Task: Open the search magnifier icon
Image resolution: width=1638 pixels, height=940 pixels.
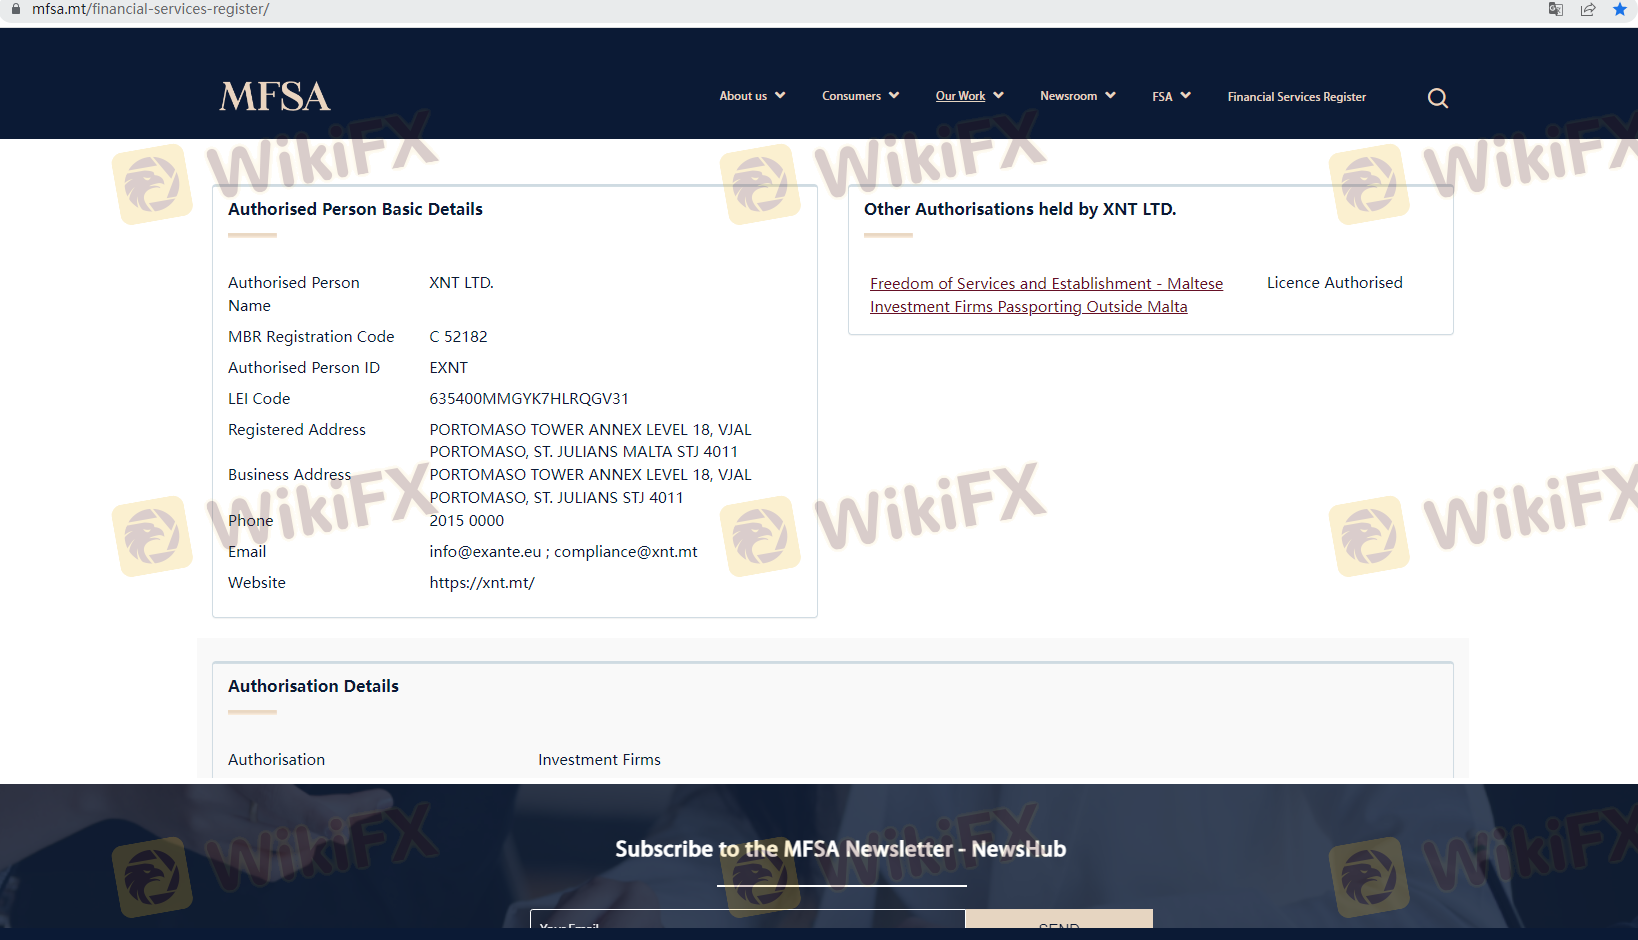Action: (x=1437, y=98)
